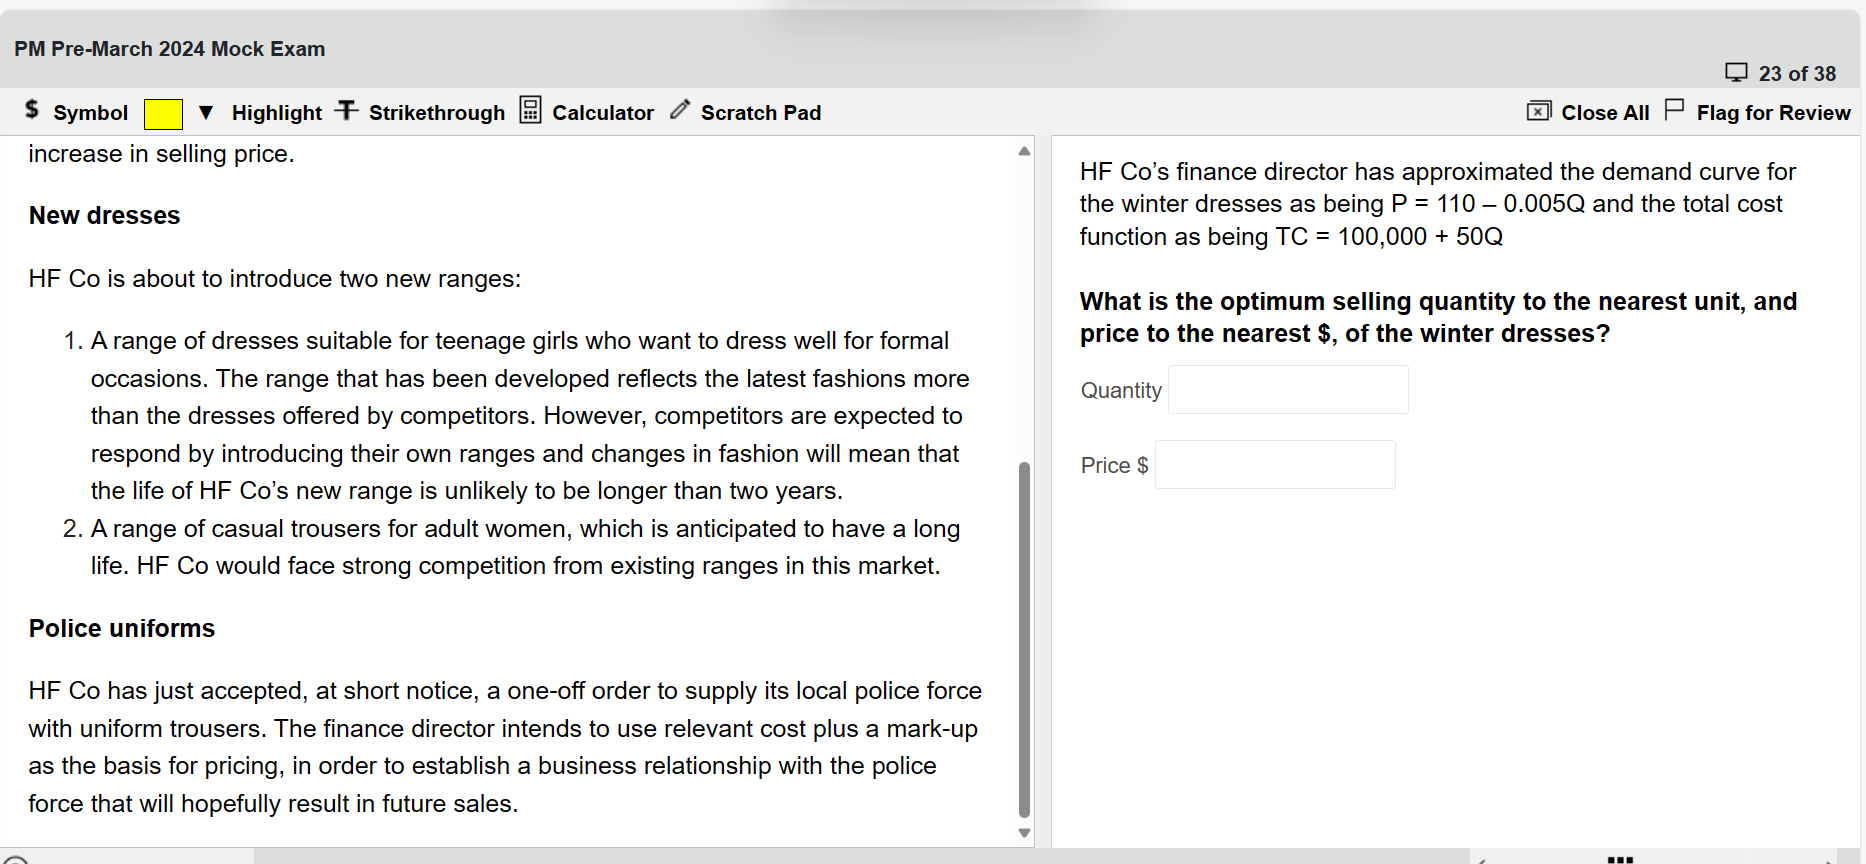
Task: Click the Flag for Review label
Action: pos(1772,113)
